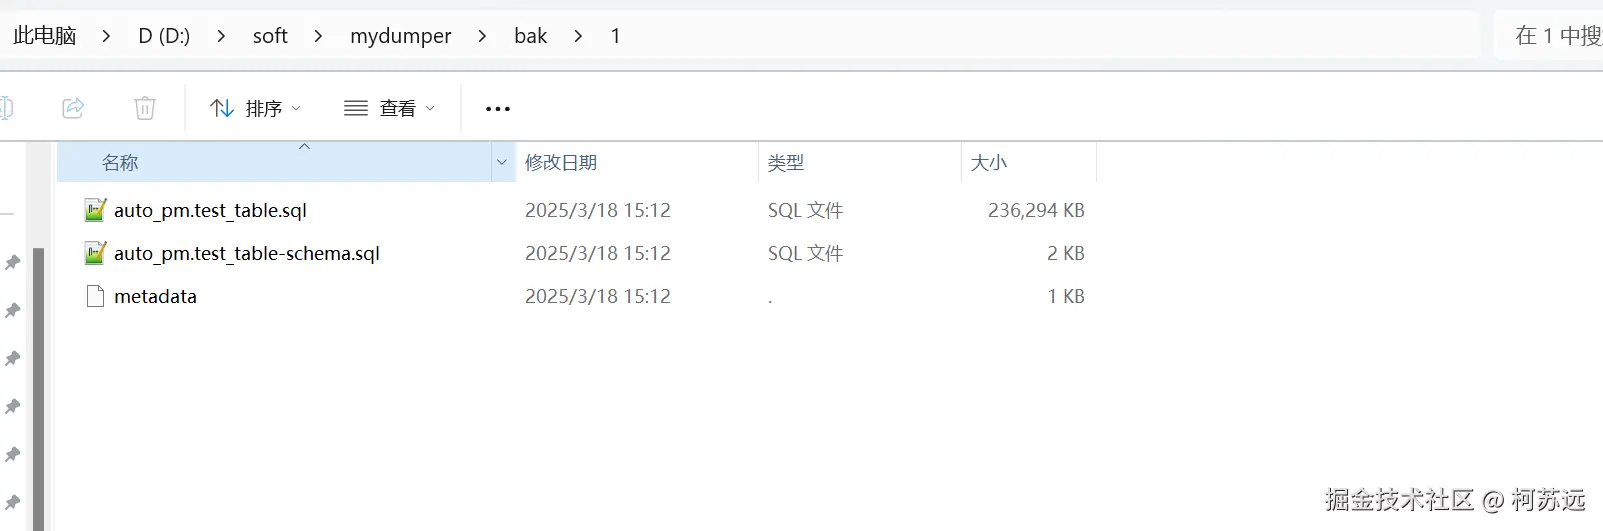Click the view list lines icon

[356, 108]
